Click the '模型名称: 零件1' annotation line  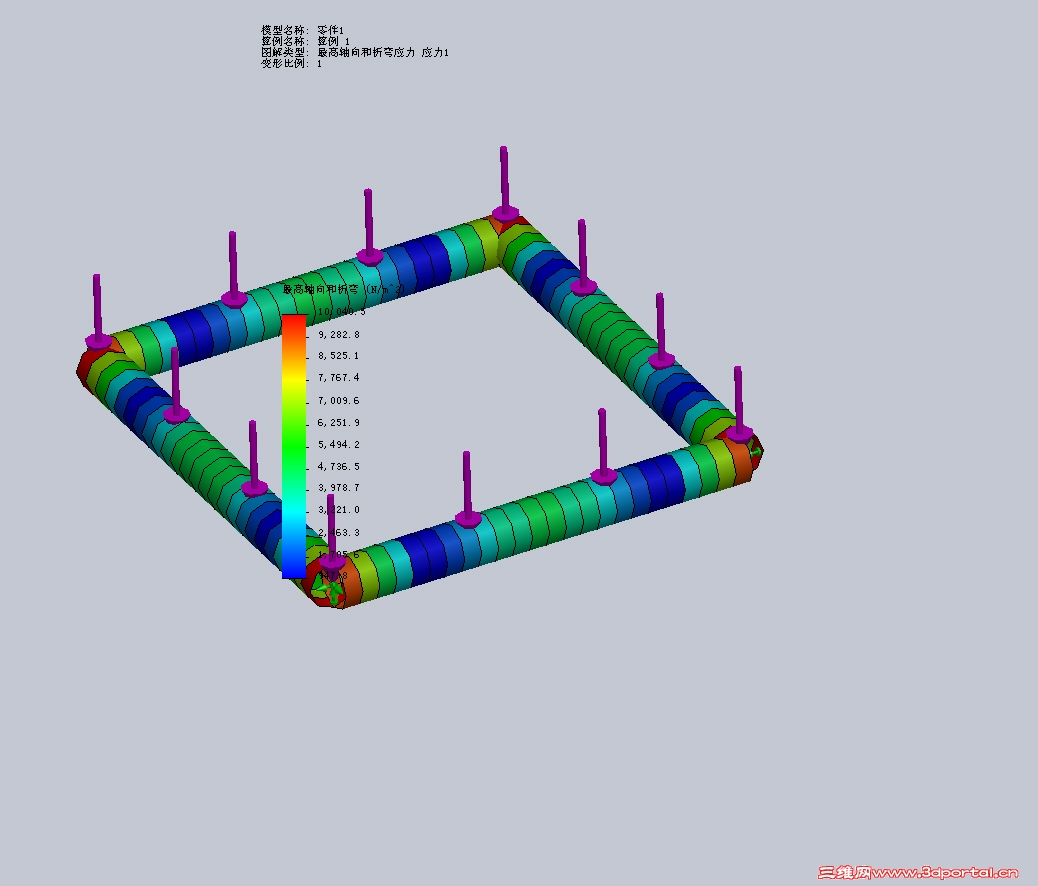(303, 30)
